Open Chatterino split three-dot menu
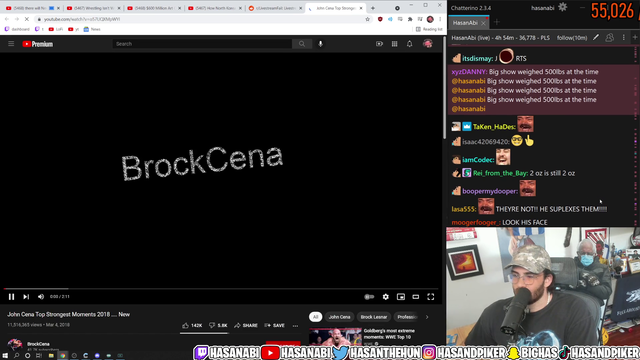Viewport: 640px width, 360px height. pyautogui.click(x=623, y=38)
